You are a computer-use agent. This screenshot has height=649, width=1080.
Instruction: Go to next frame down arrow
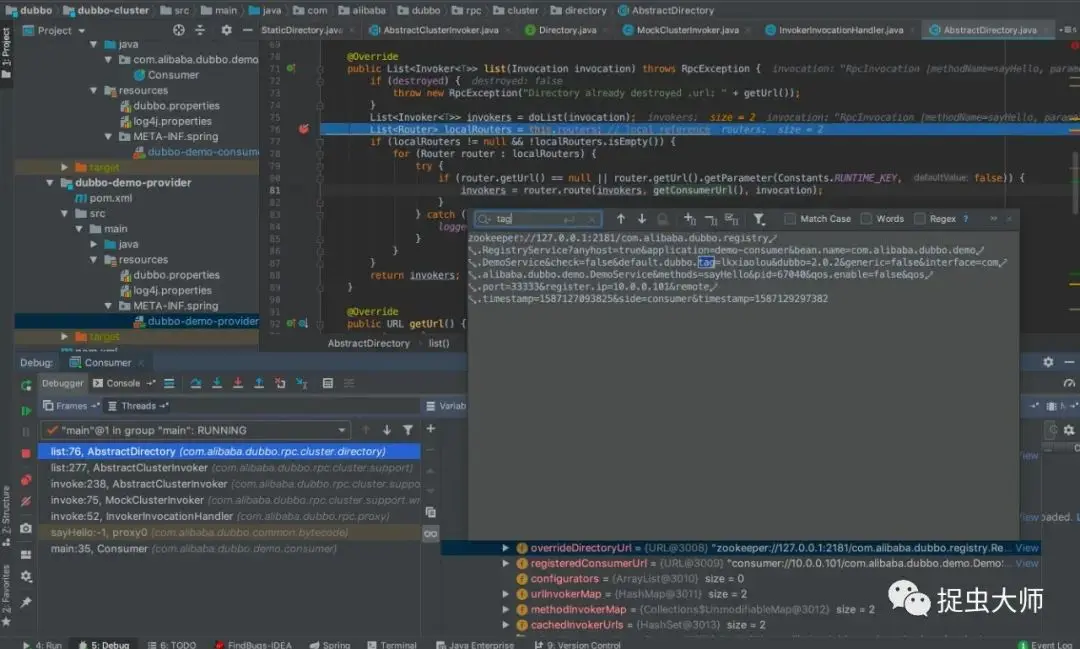[387, 430]
